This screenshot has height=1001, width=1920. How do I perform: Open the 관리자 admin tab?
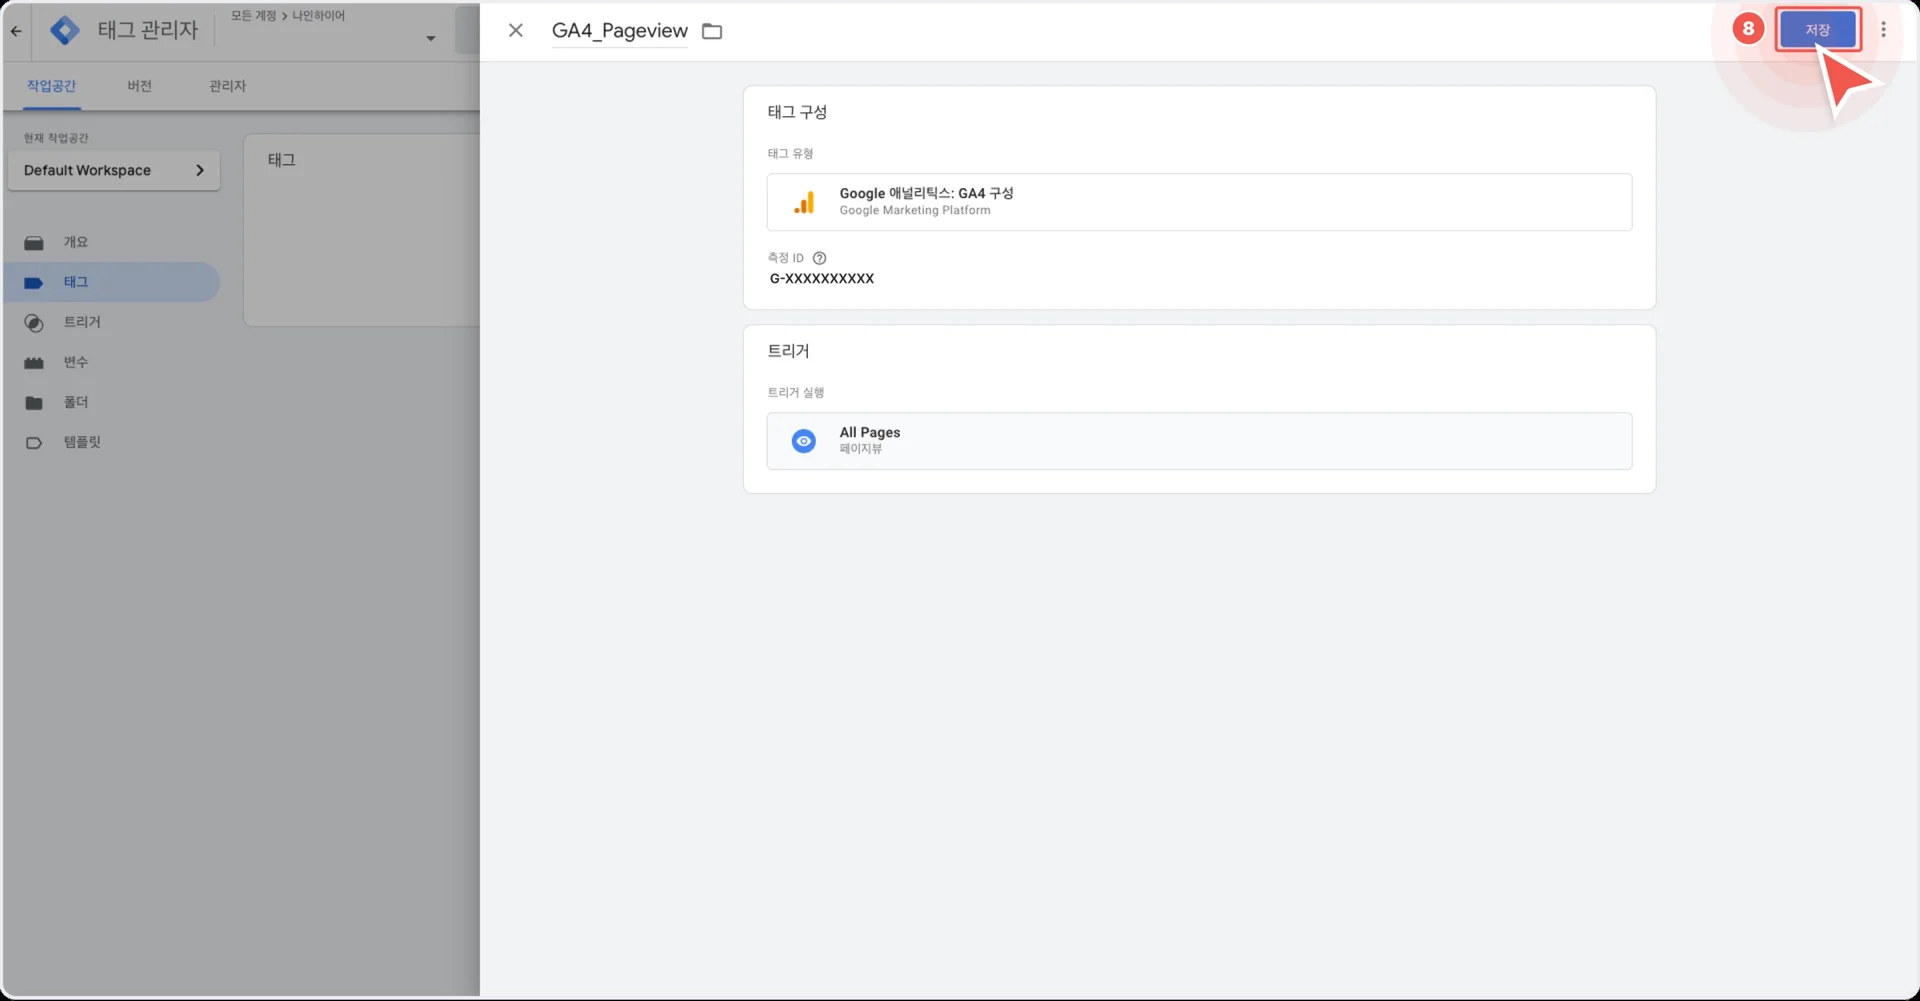click(227, 86)
